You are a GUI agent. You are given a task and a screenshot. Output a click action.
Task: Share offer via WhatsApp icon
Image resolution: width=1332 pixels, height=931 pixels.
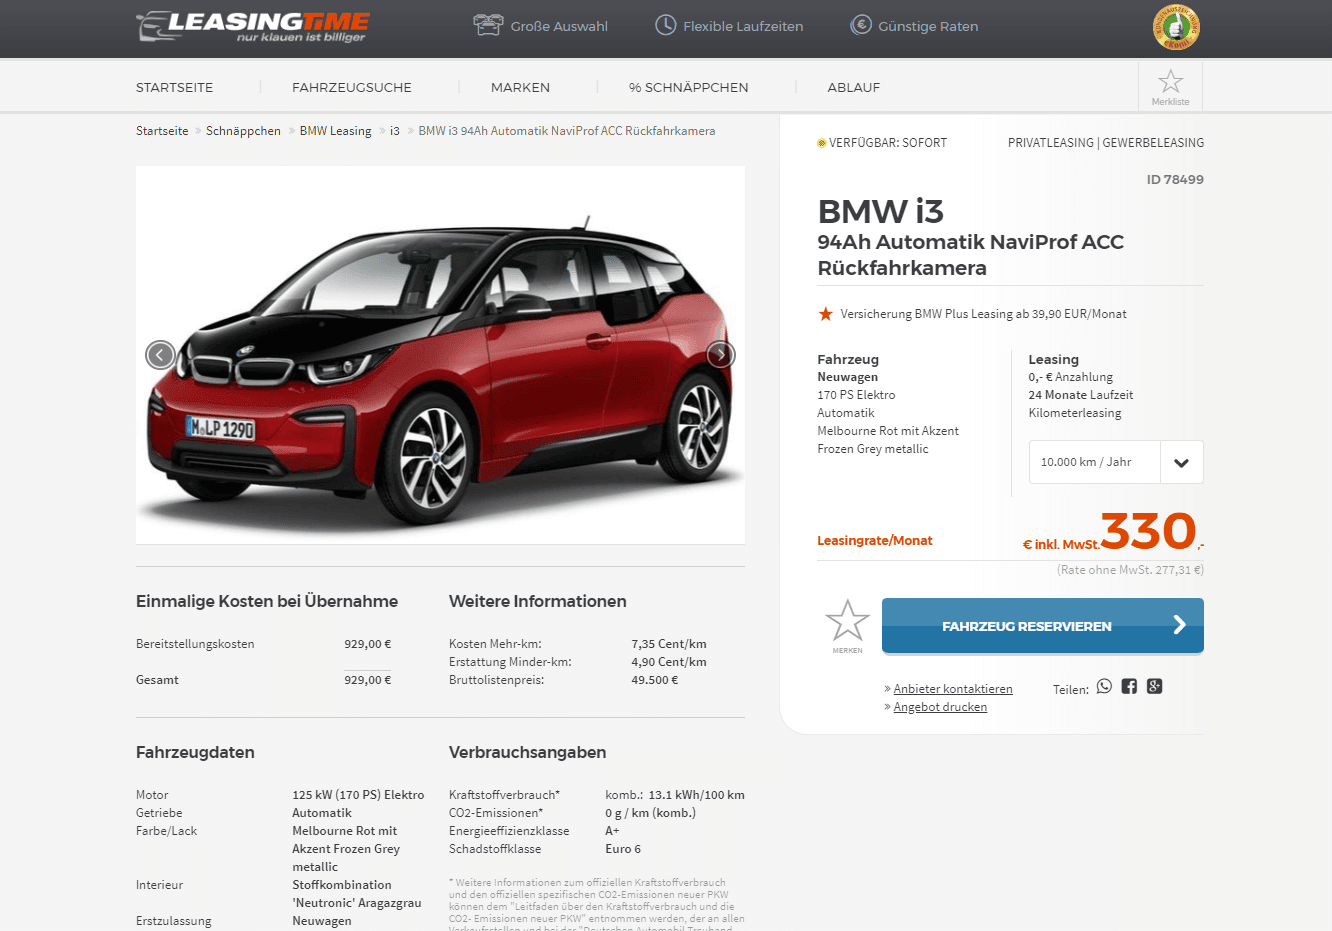coord(1104,686)
